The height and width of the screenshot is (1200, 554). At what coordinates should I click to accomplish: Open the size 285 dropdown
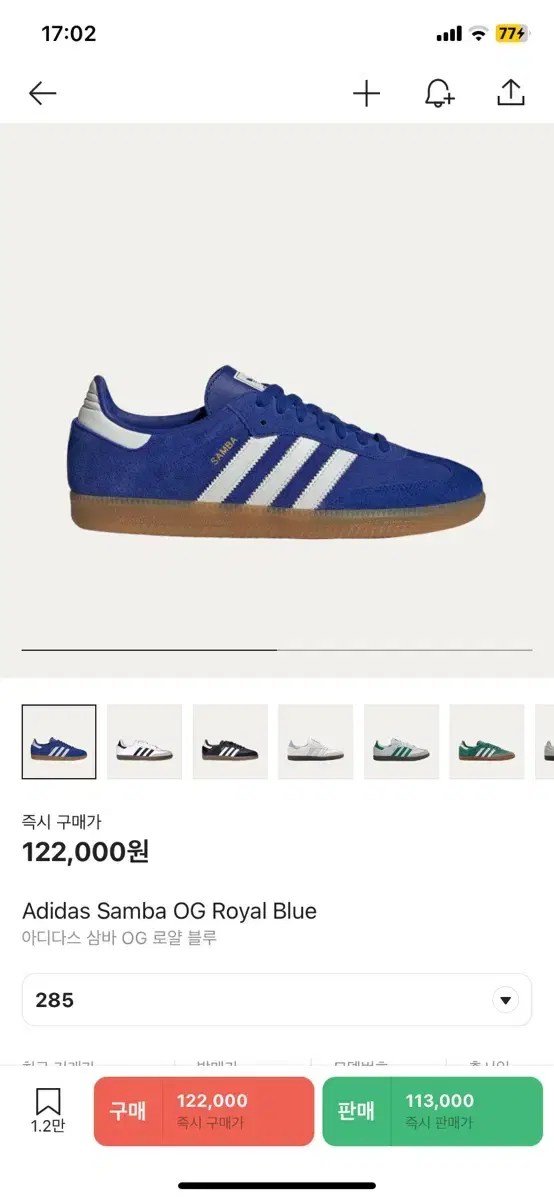(277, 1000)
